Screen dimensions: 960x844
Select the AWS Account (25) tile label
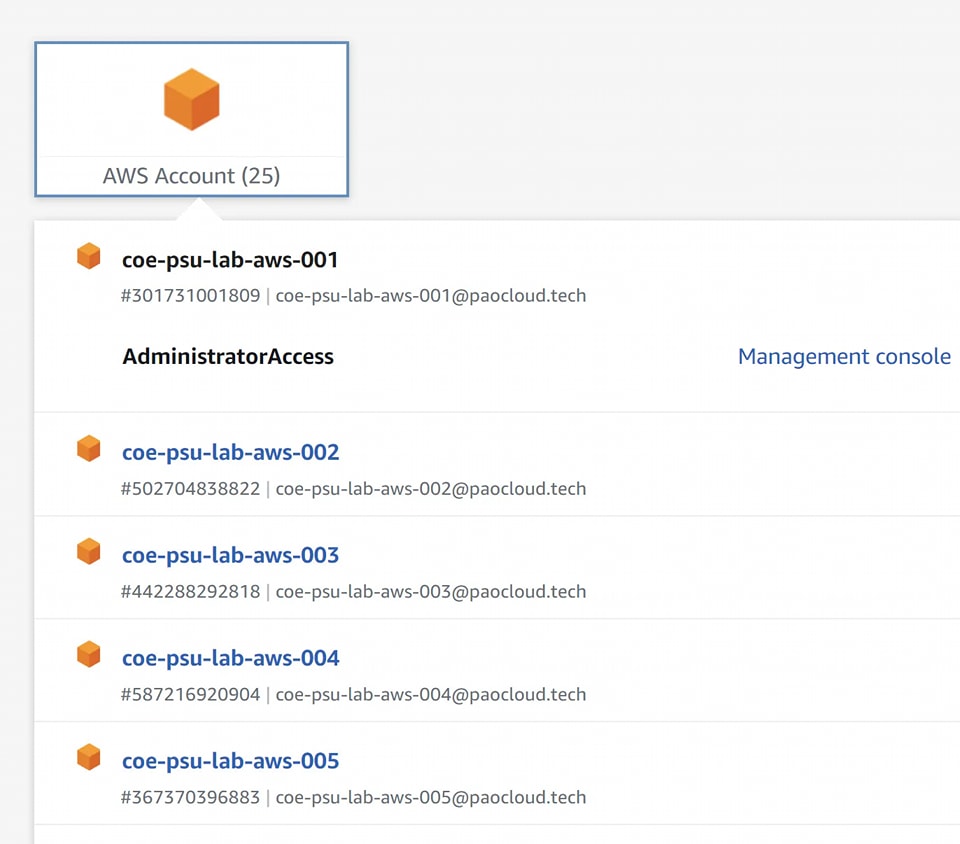[191, 176]
